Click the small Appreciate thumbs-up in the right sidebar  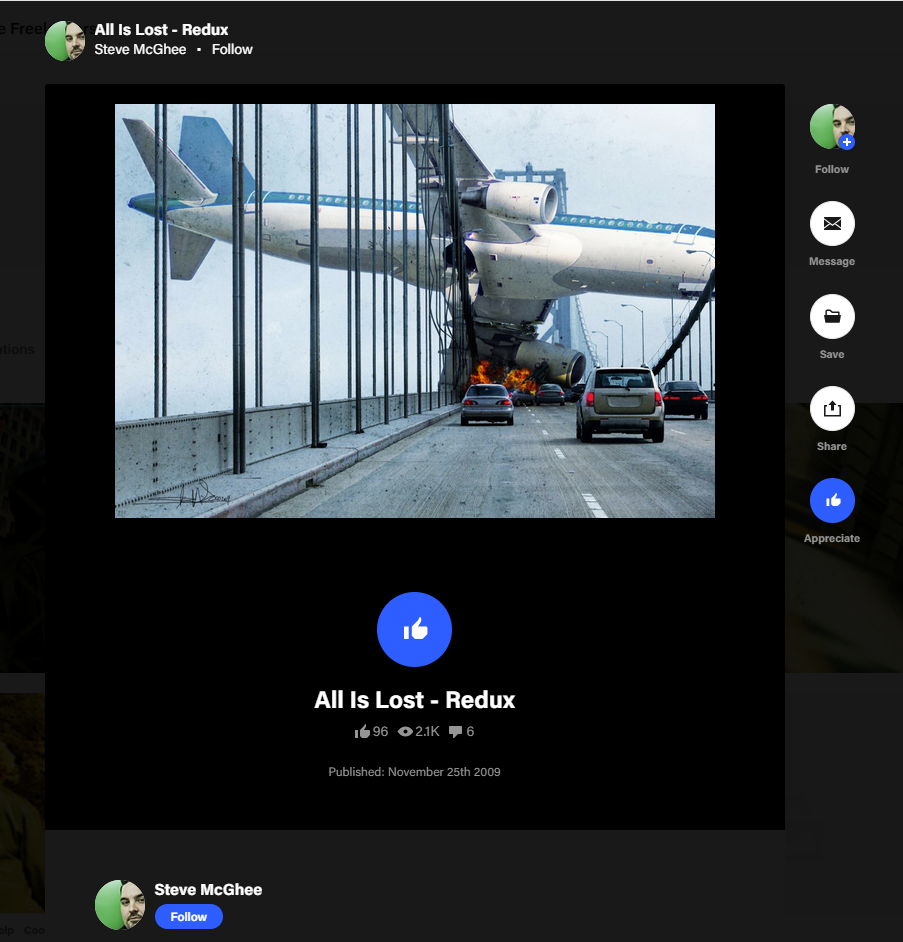click(832, 500)
